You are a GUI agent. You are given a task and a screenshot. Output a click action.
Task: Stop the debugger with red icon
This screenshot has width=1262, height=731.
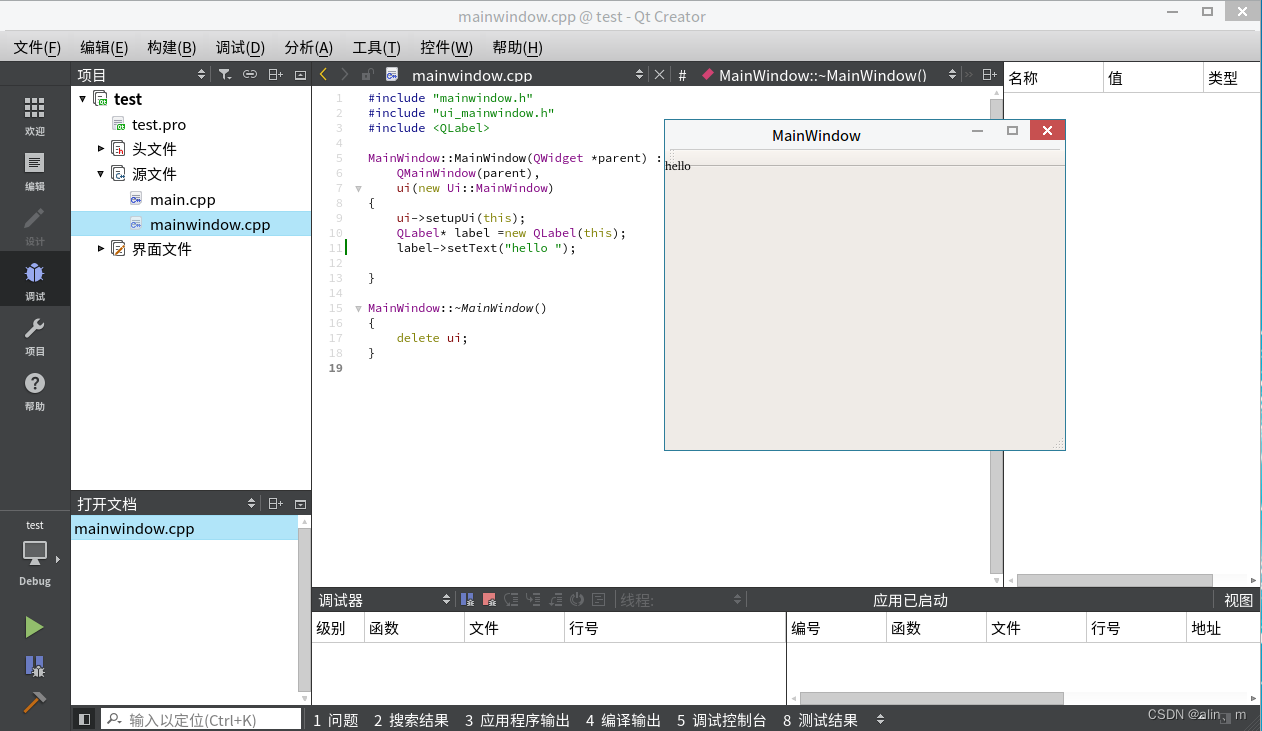(489, 600)
